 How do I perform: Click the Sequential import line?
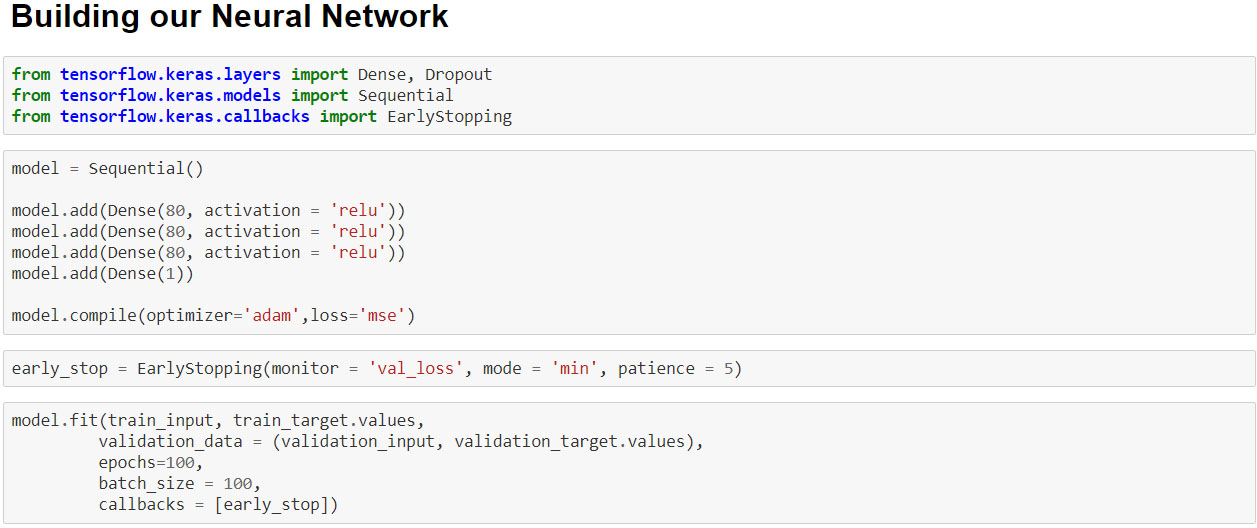pos(233,96)
